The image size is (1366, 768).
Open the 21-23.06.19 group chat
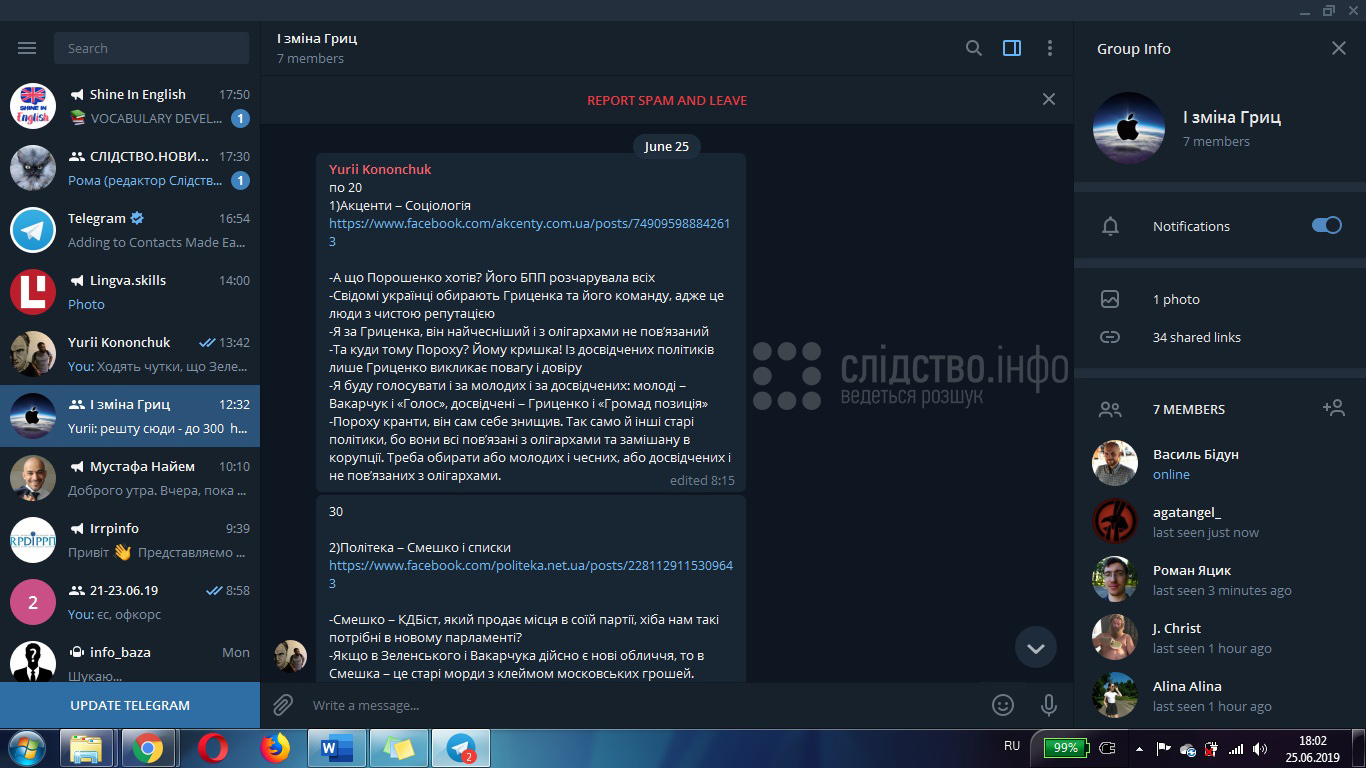coord(130,602)
